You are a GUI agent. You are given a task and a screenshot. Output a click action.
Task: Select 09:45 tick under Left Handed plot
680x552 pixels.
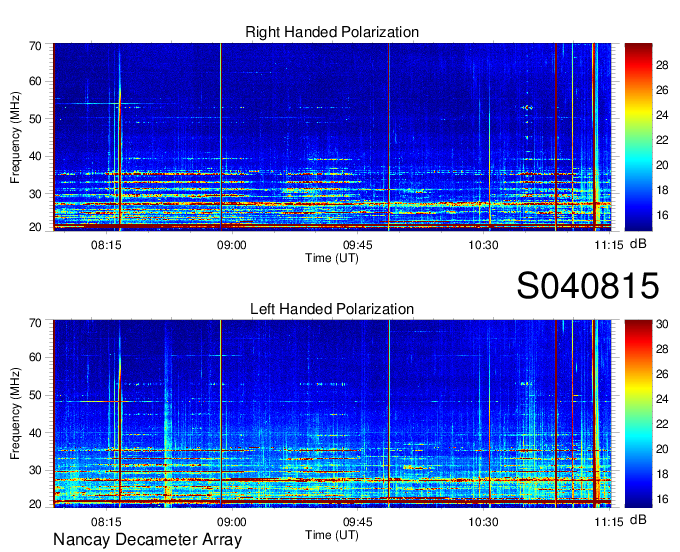357,522
